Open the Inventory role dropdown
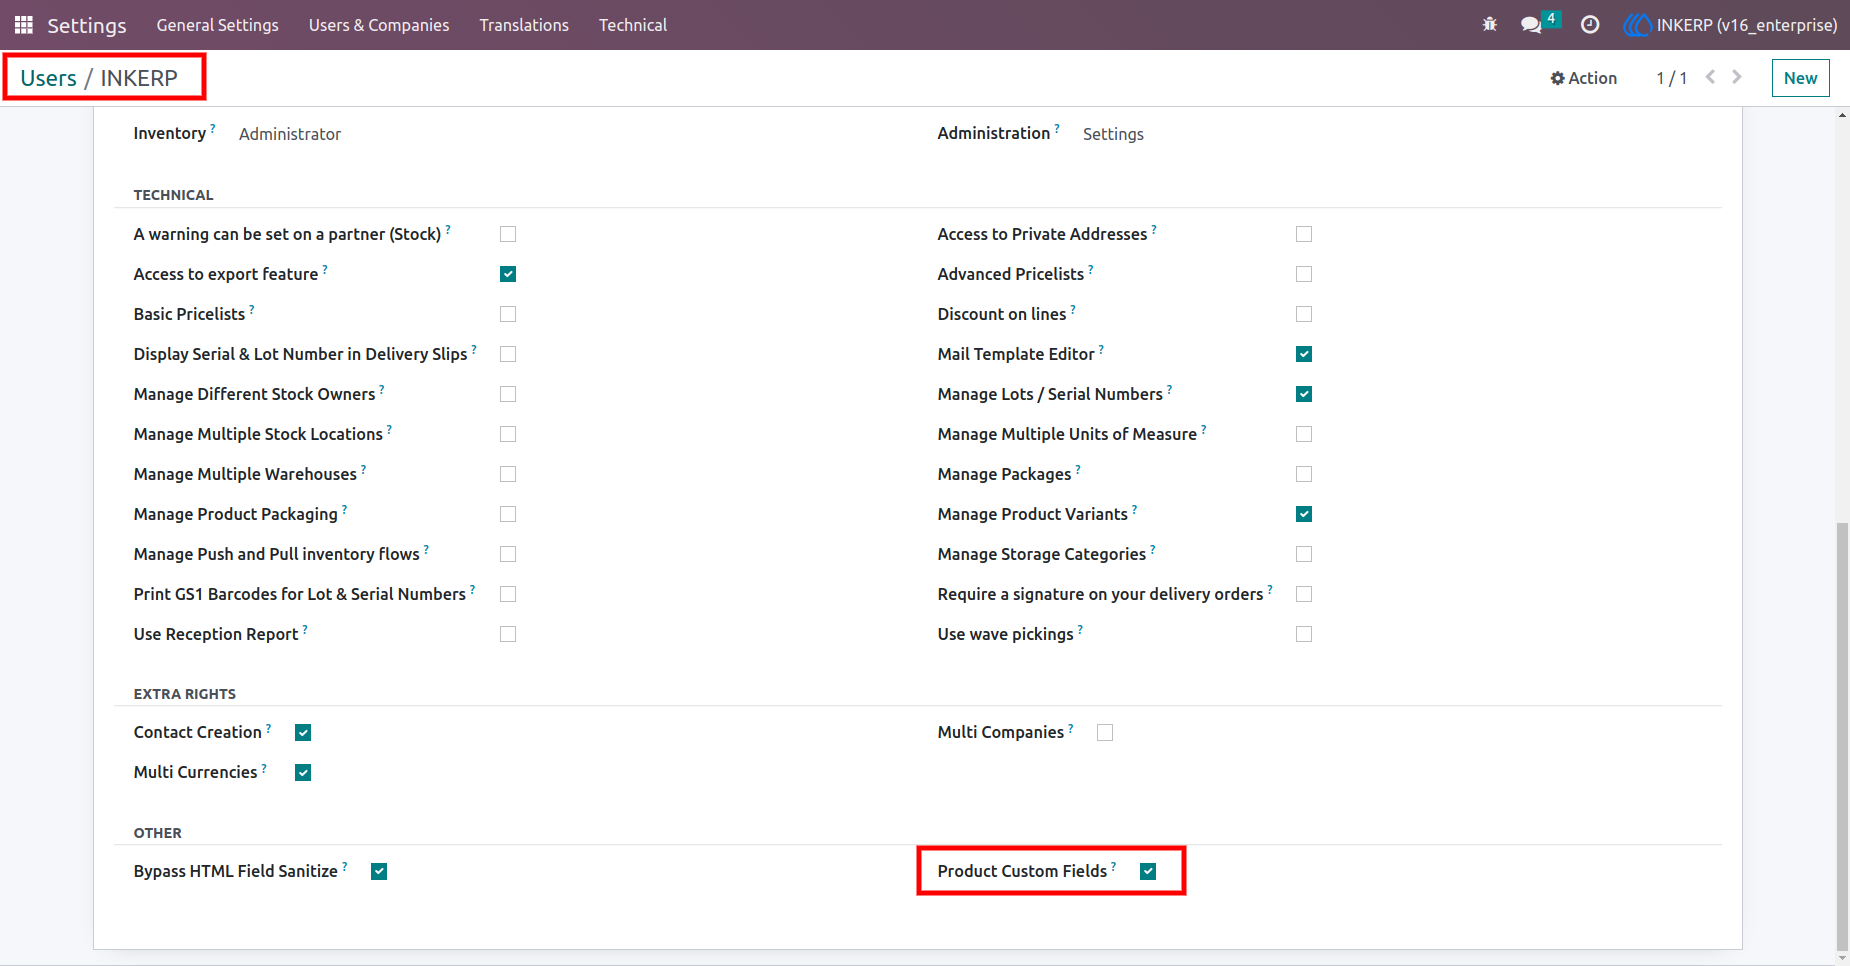Viewport: 1850px width, 966px height. coord(290,134)
